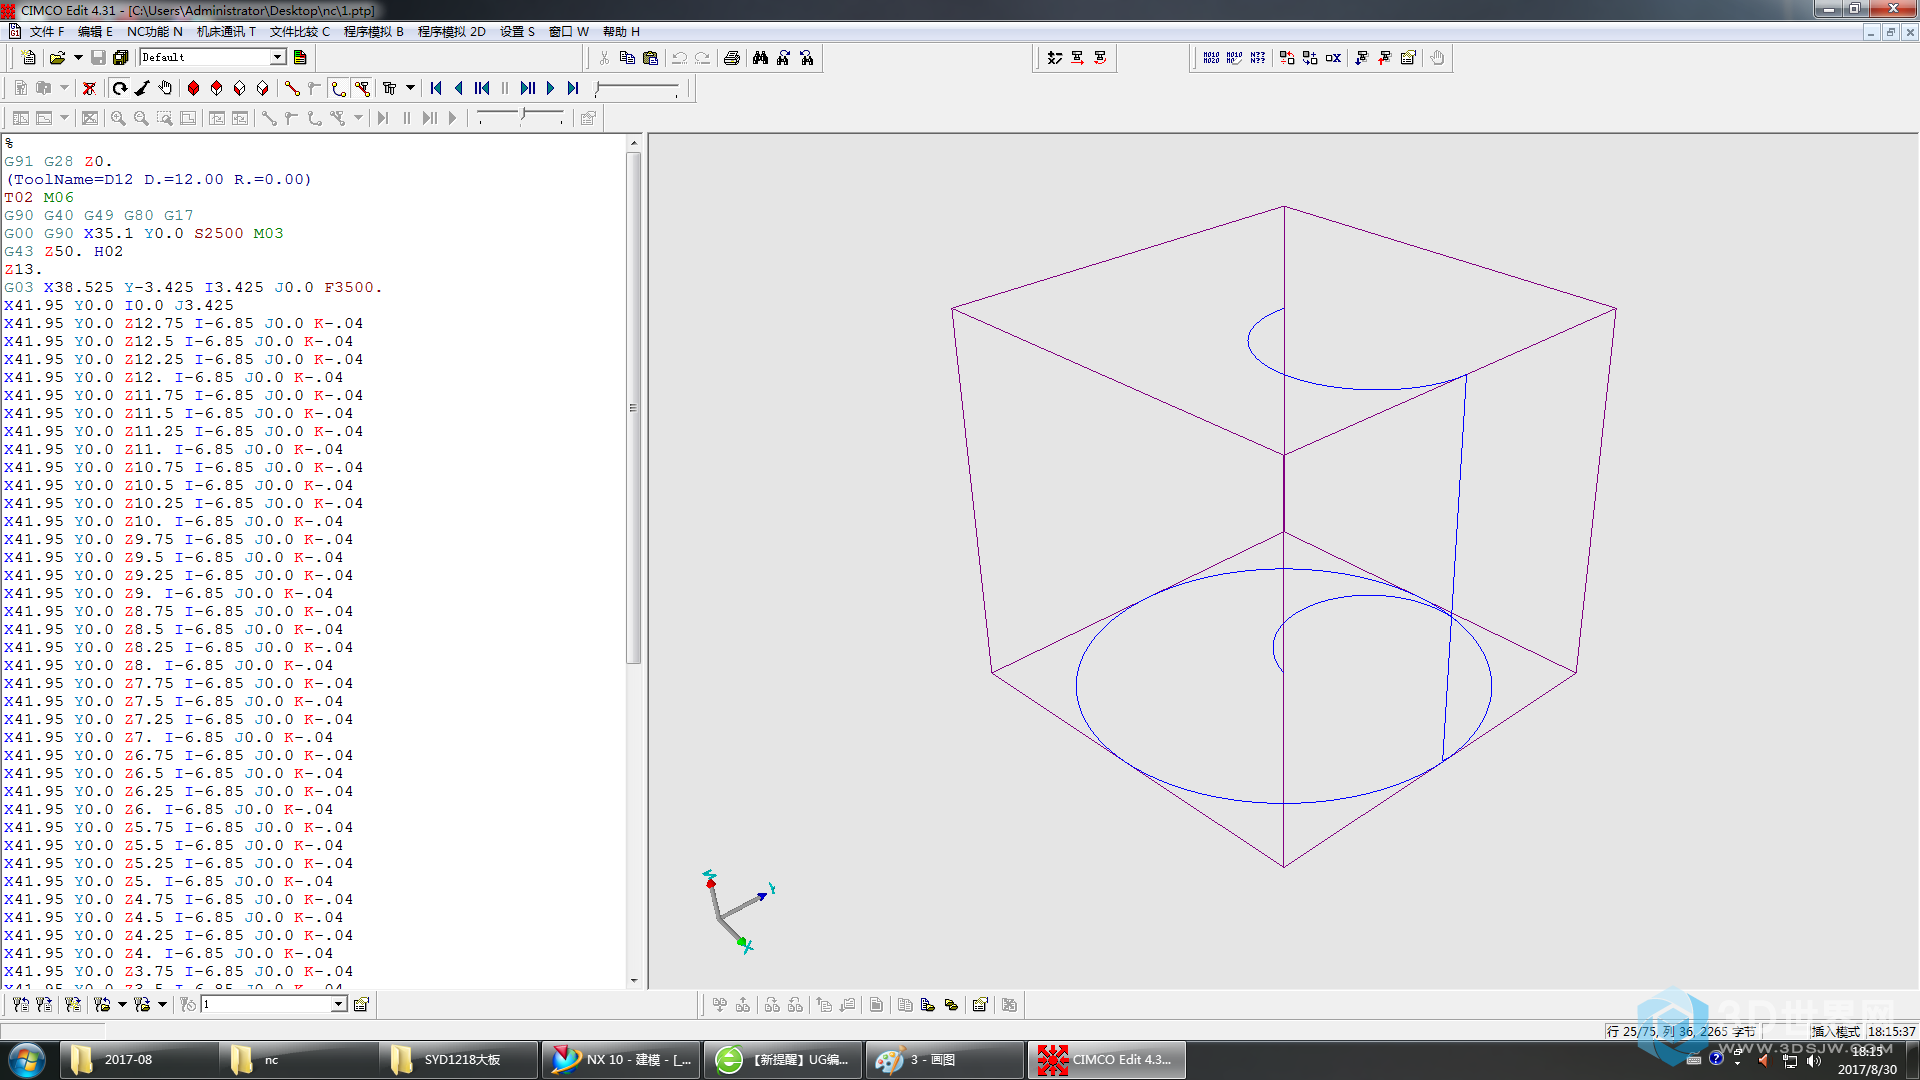Open the 文件 F menu

pos(47,32)
